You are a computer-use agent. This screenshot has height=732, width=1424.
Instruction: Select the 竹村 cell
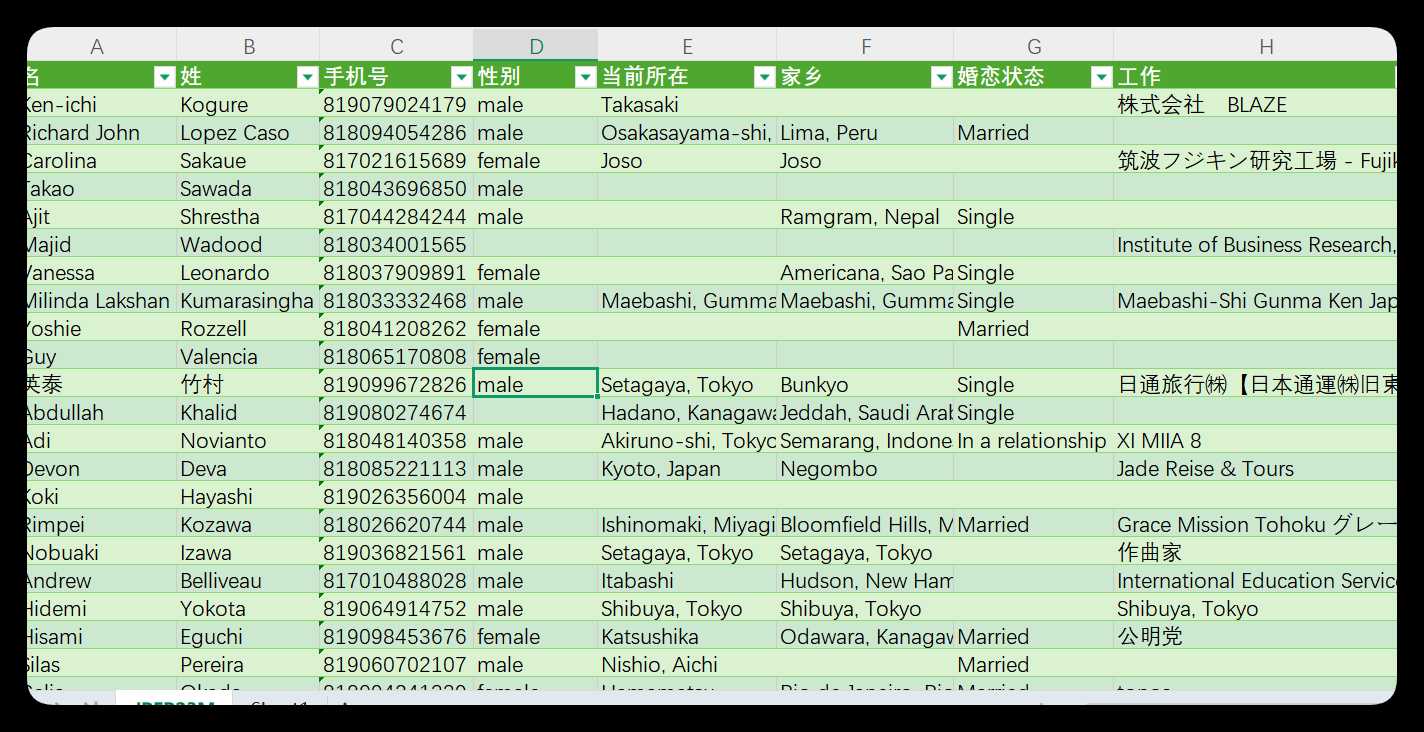point(248,384)
